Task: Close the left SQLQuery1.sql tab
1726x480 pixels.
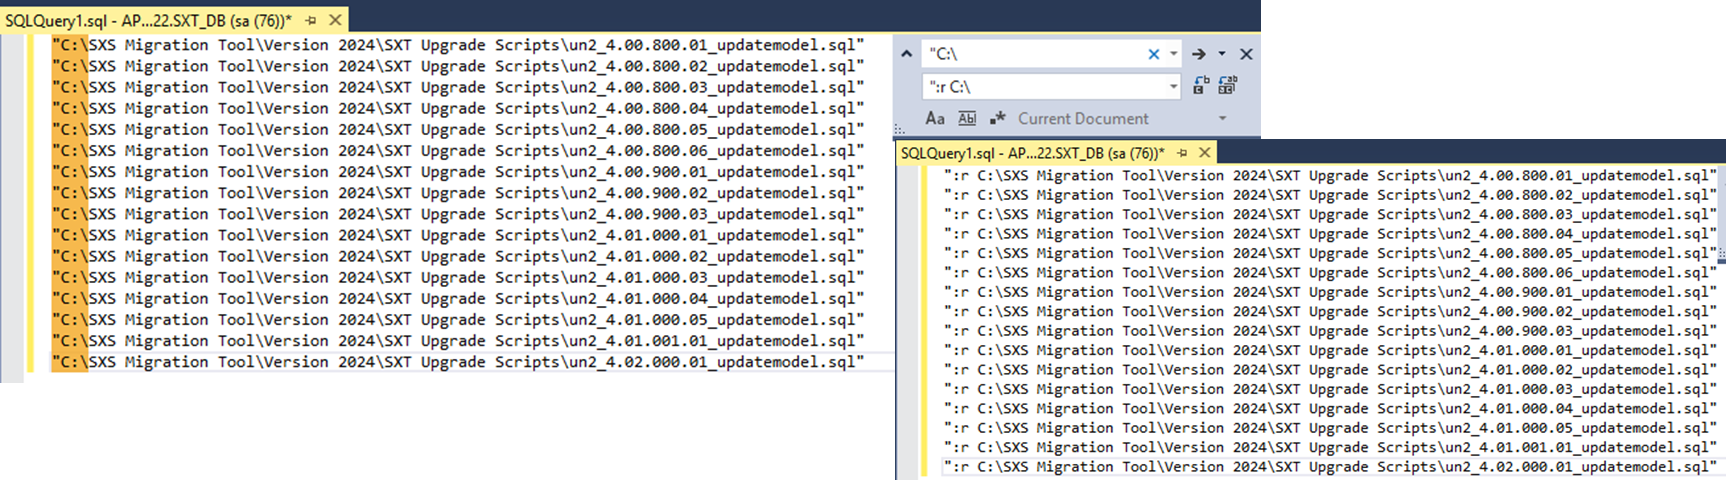Action: [335, 20]
